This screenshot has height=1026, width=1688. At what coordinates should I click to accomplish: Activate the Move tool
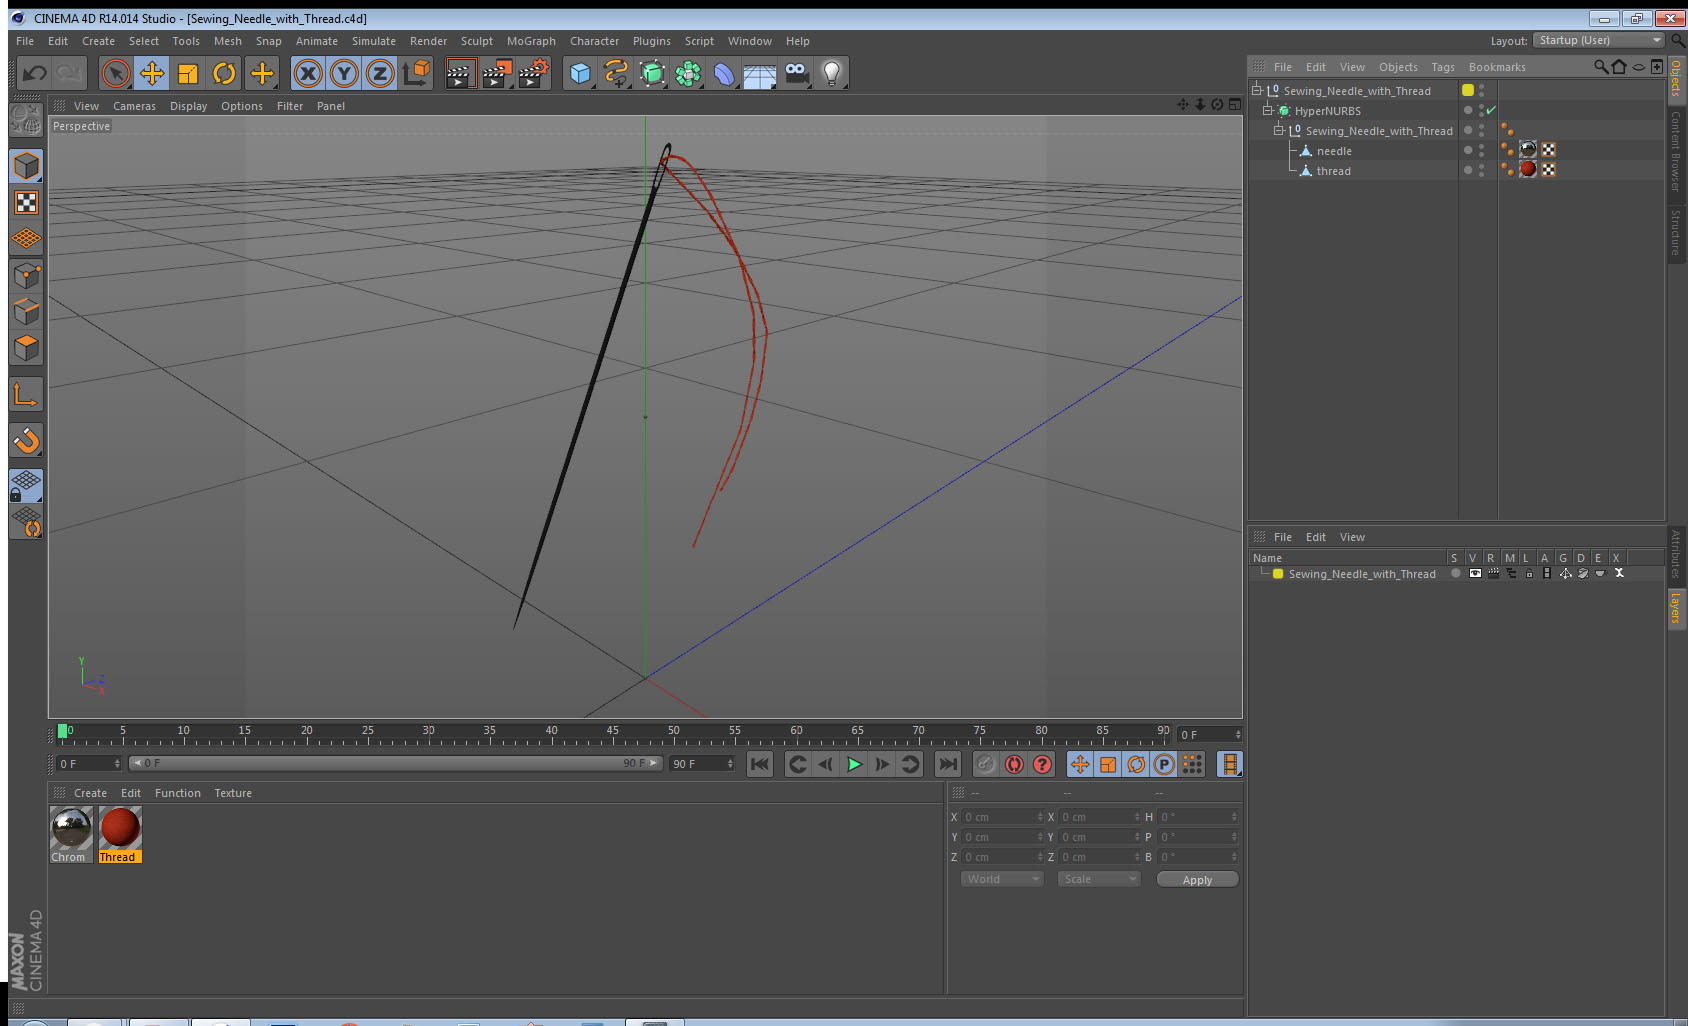152,73
